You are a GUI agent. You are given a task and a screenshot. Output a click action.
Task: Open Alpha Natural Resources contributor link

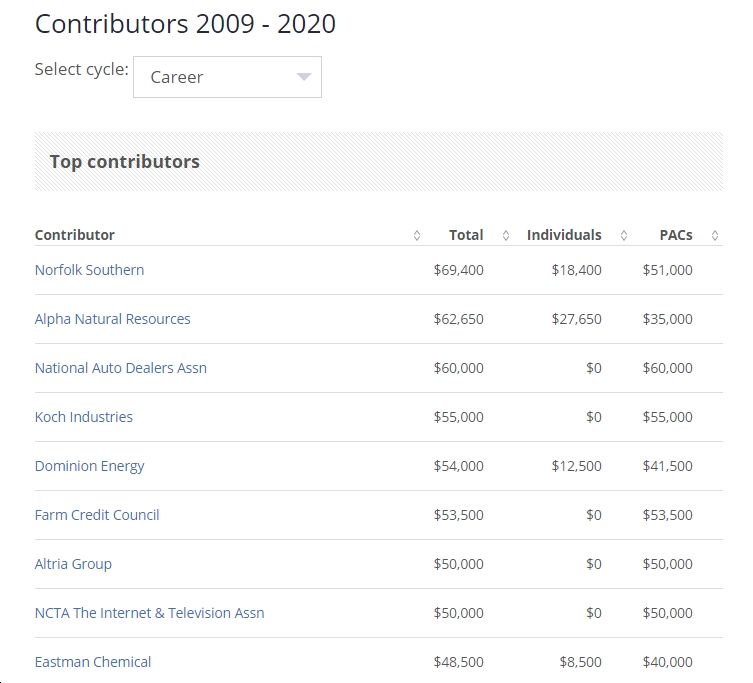112,319
